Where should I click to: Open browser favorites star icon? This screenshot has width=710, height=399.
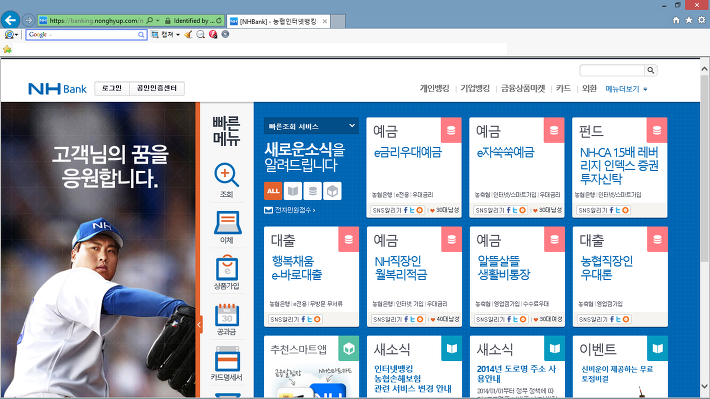[689, 20]
